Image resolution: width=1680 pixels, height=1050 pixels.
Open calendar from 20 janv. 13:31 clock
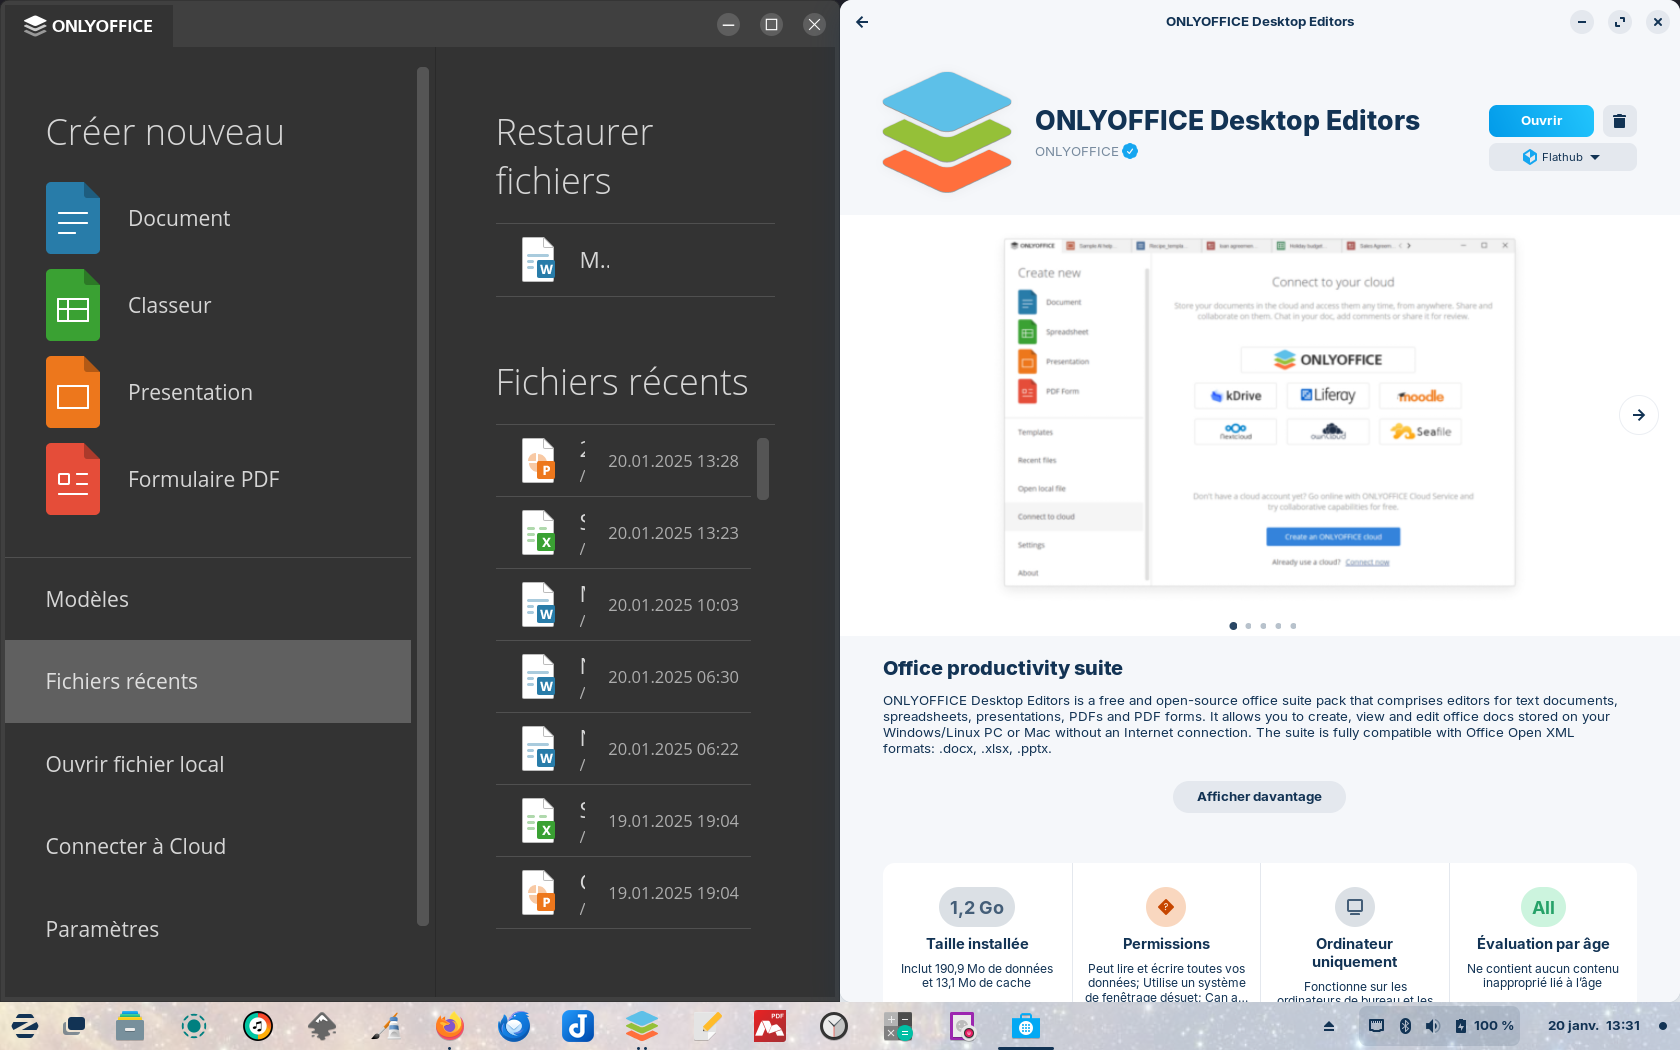pyautogui.click(x=1594, y=1026)
